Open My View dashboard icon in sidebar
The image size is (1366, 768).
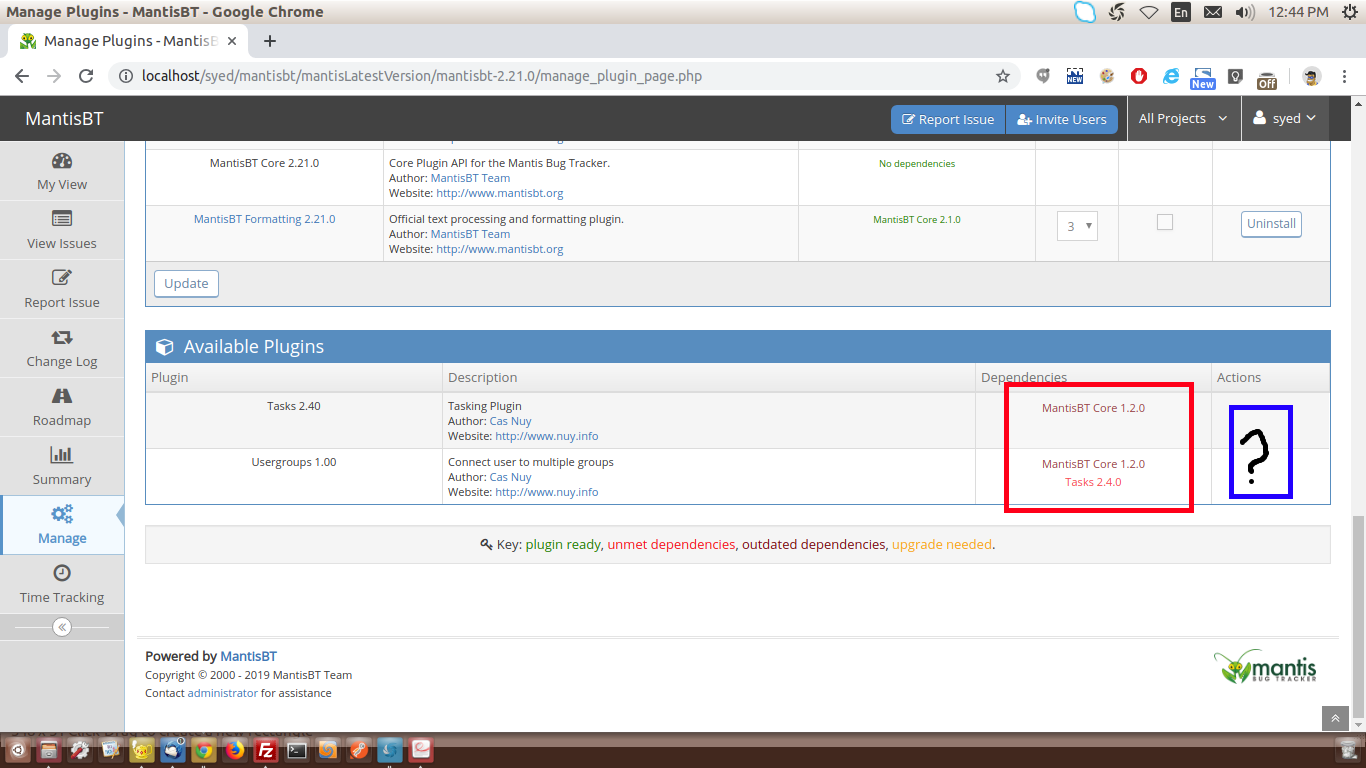click(x=62, y=161)
